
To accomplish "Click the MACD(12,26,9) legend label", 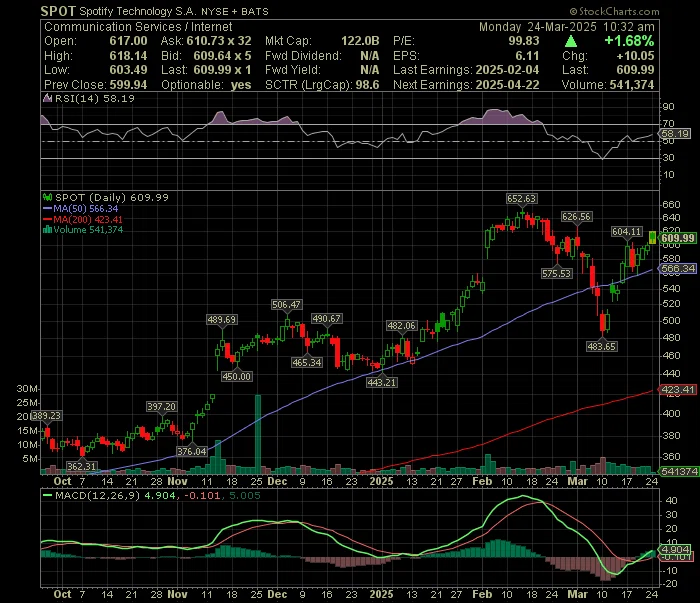I will point(97,495).
